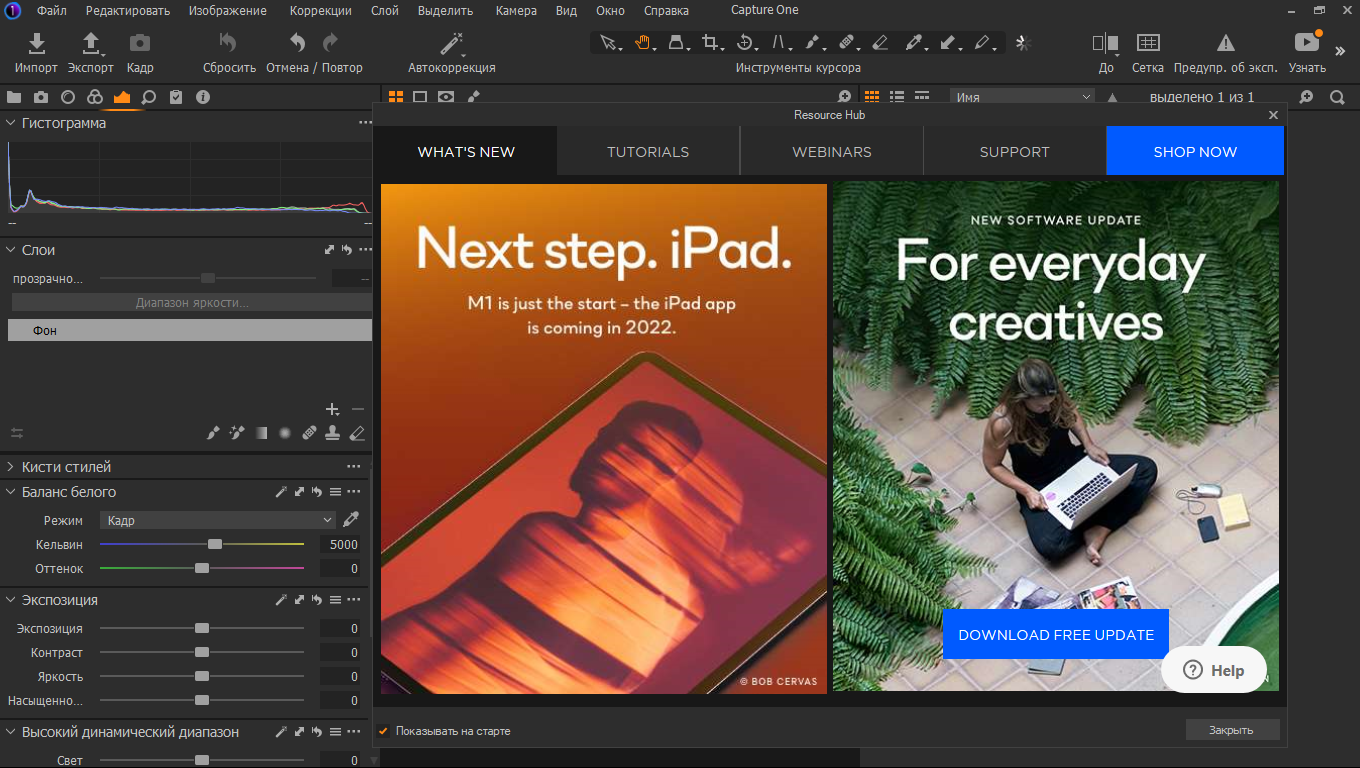The width and height of the screenshot is (1360, 768).
Task: Collapse Высокий динамический диапазон panel
Action: pyautogui.click(x=10, y=732)
